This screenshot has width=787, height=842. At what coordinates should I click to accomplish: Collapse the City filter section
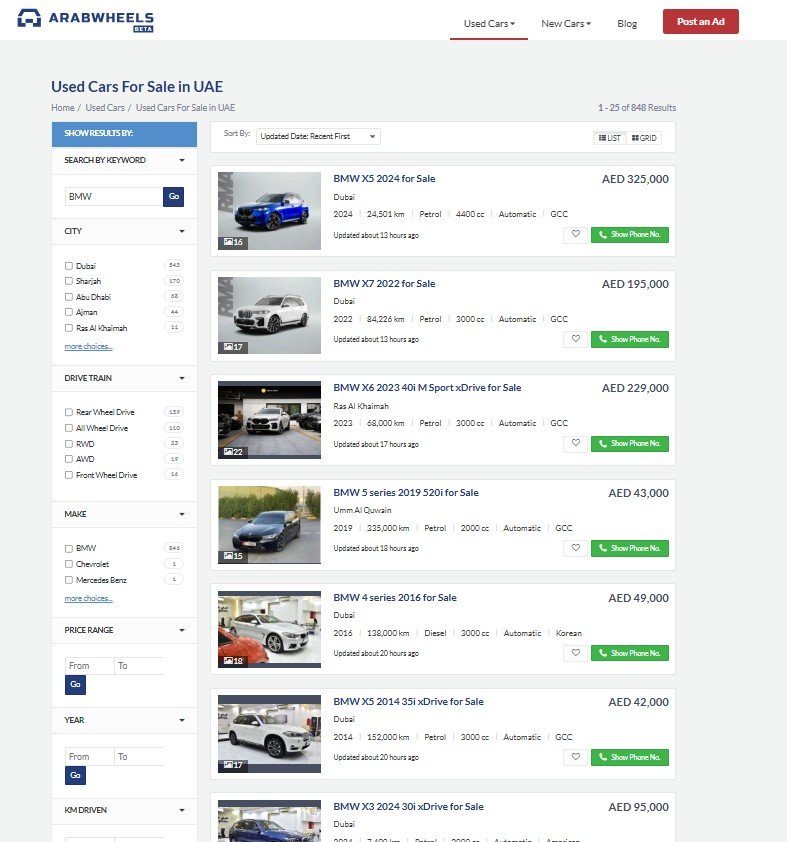(x=124, y=231)
